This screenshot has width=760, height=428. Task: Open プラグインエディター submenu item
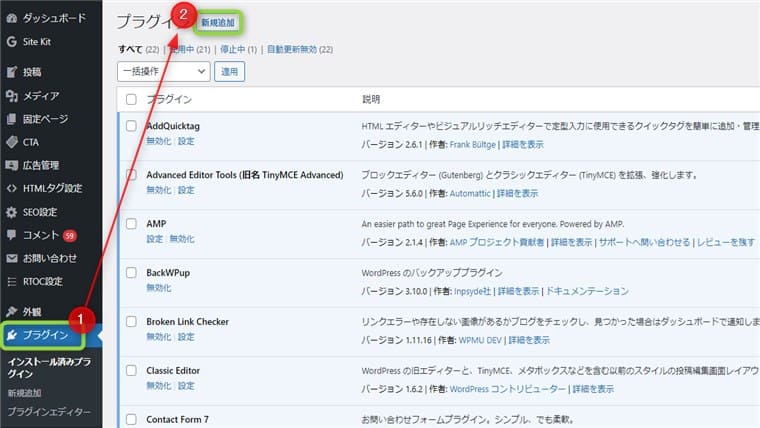pos(48,412)
